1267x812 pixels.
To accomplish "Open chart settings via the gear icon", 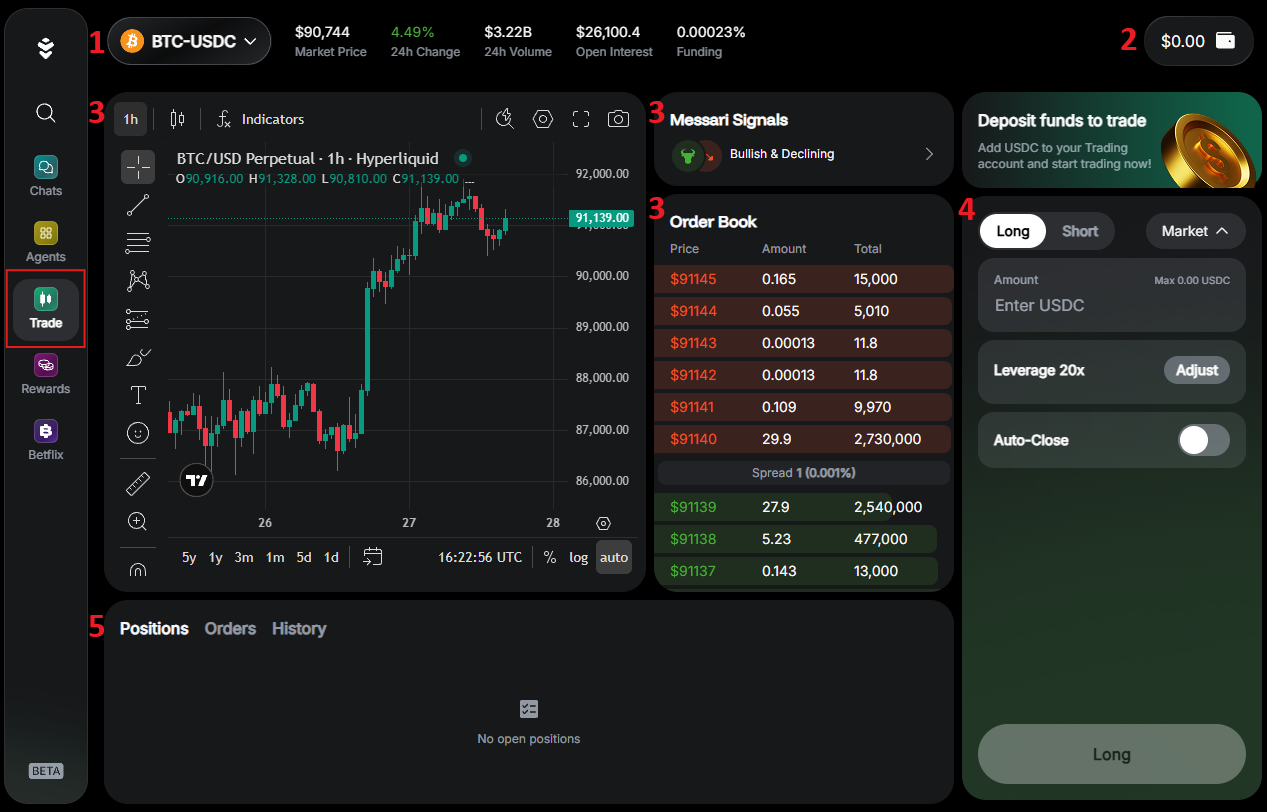I will [542, 118].
